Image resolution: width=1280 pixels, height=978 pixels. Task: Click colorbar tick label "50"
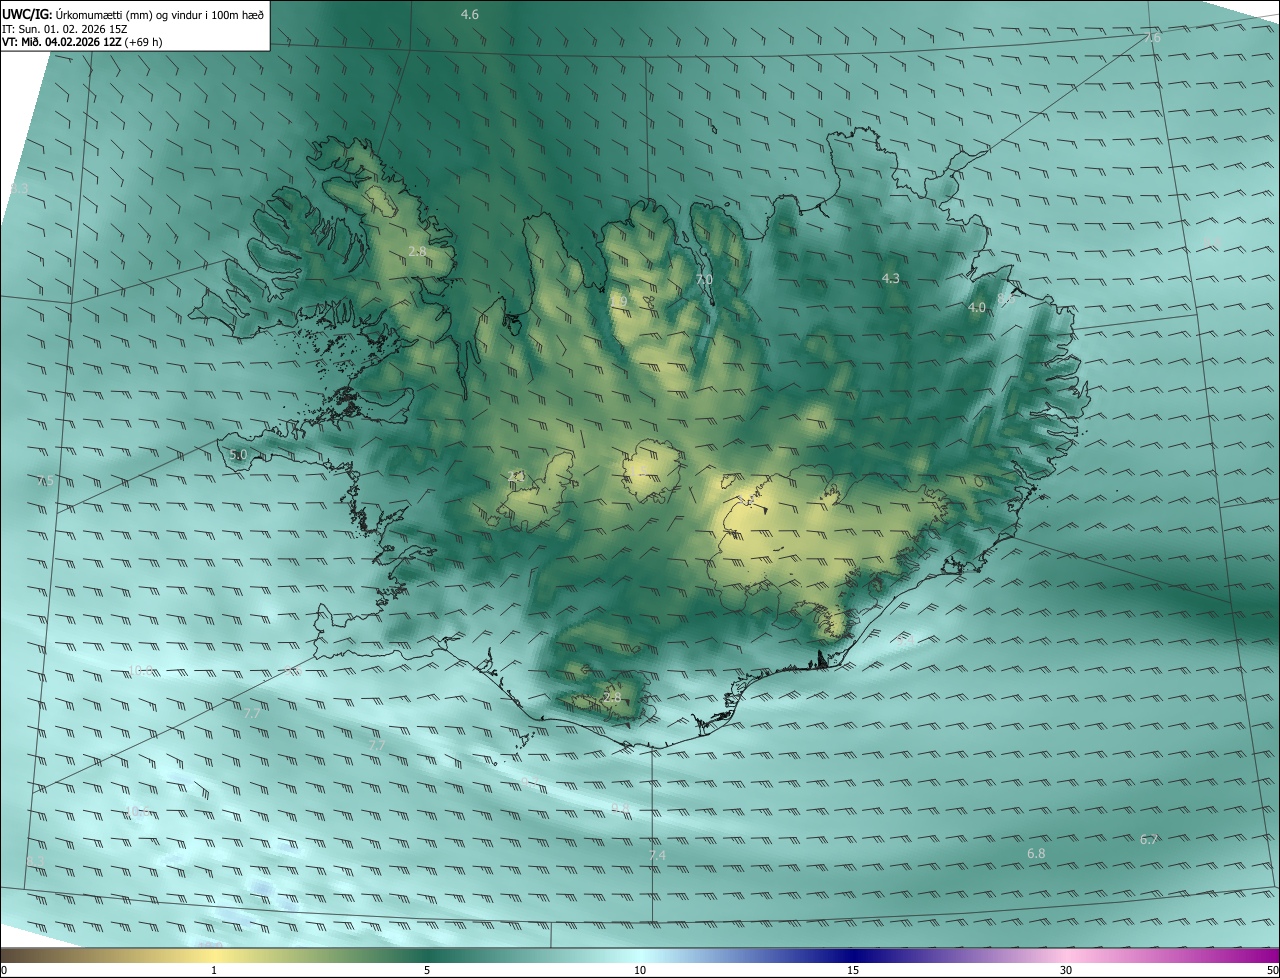[x=1273, y=971]
